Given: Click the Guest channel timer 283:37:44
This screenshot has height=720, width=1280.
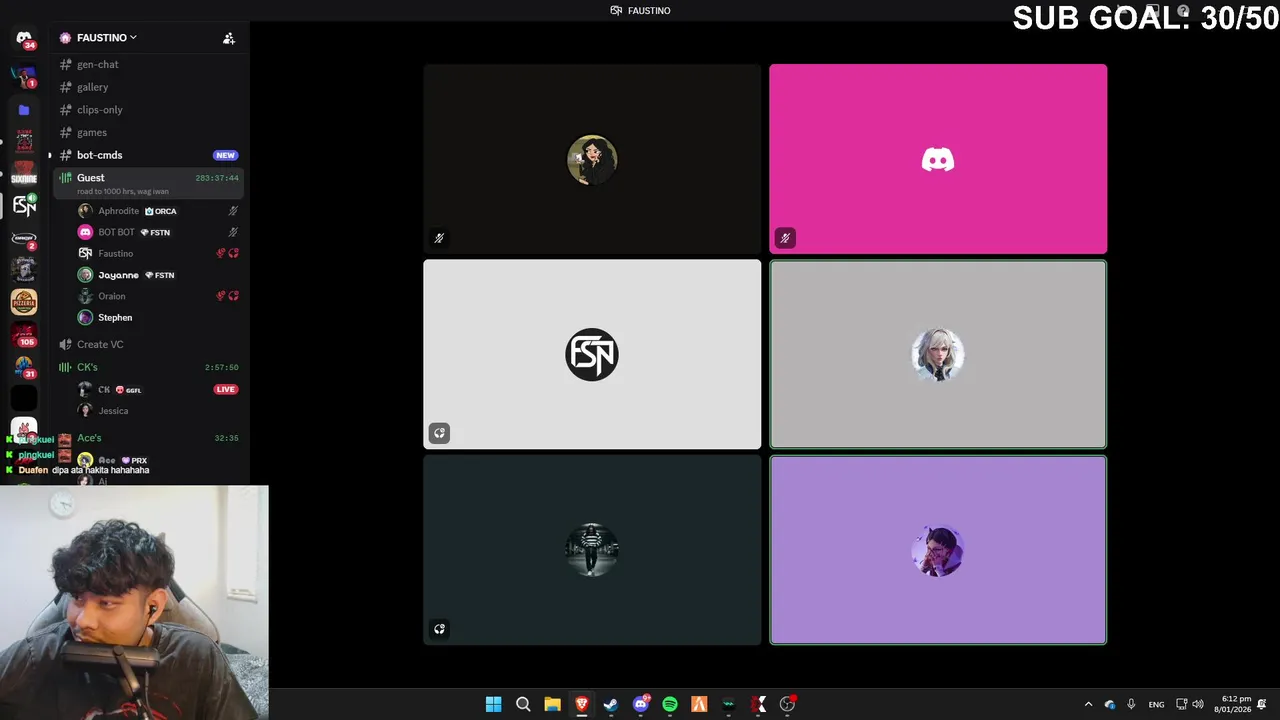Looking at the screenshot, I should pyautogui.click(x=217, y=178).
